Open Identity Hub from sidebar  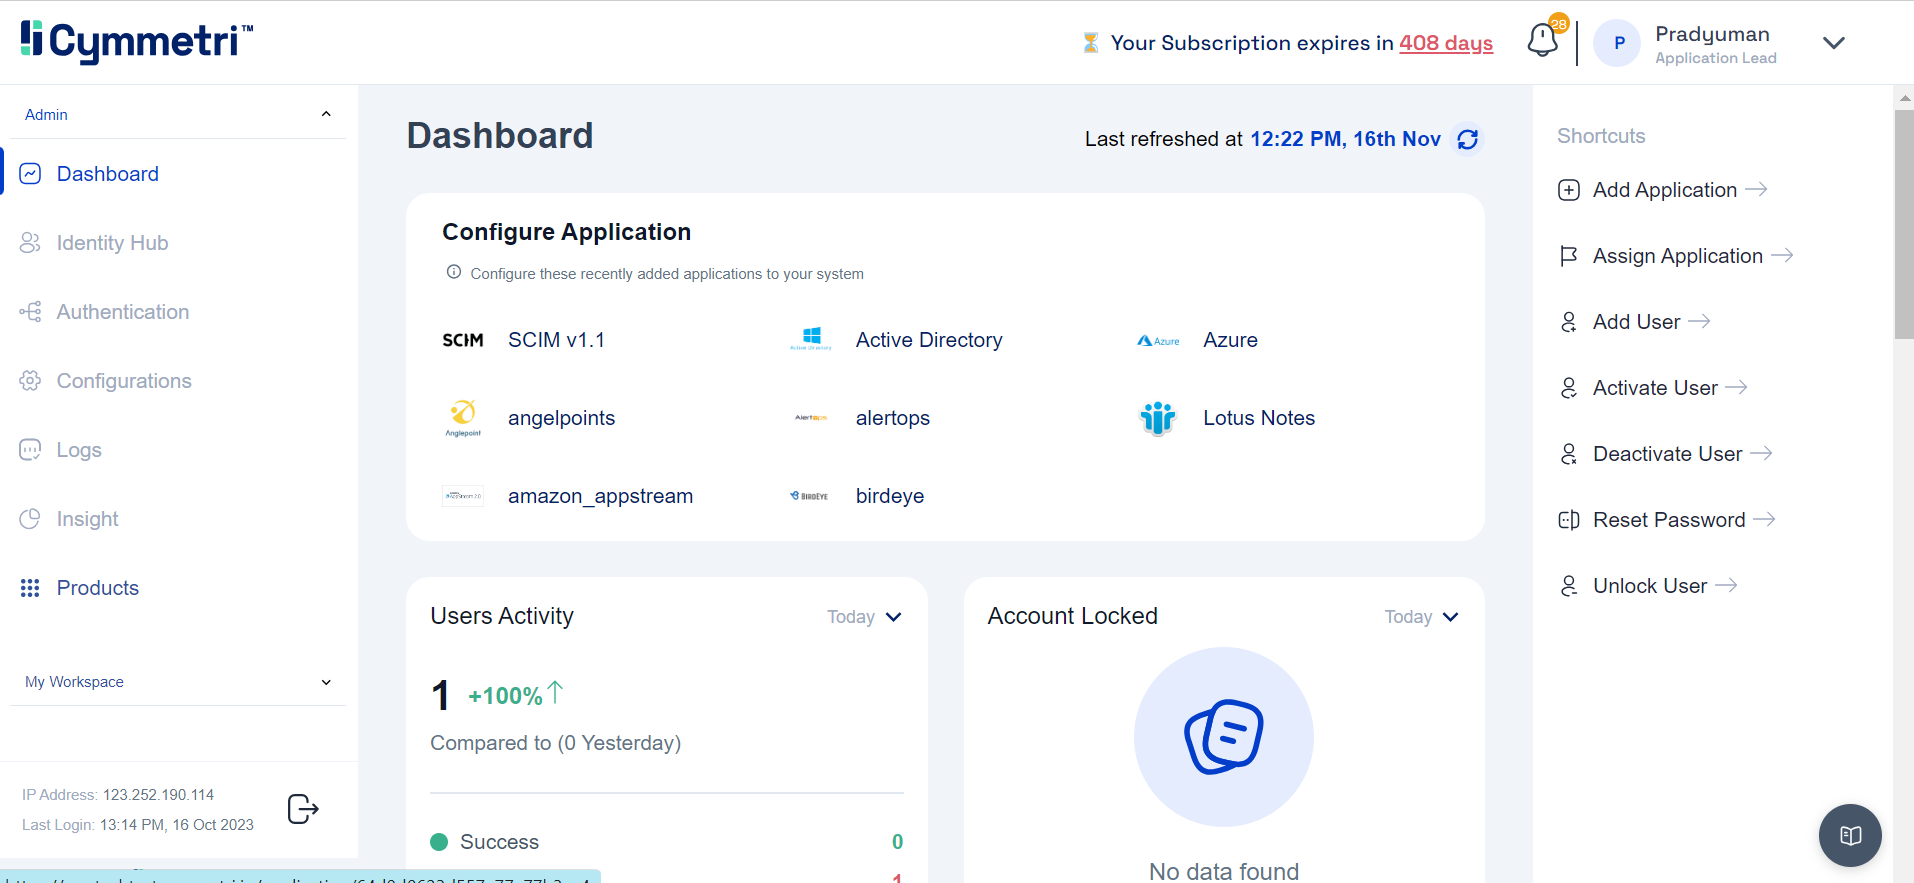point(112,243)
